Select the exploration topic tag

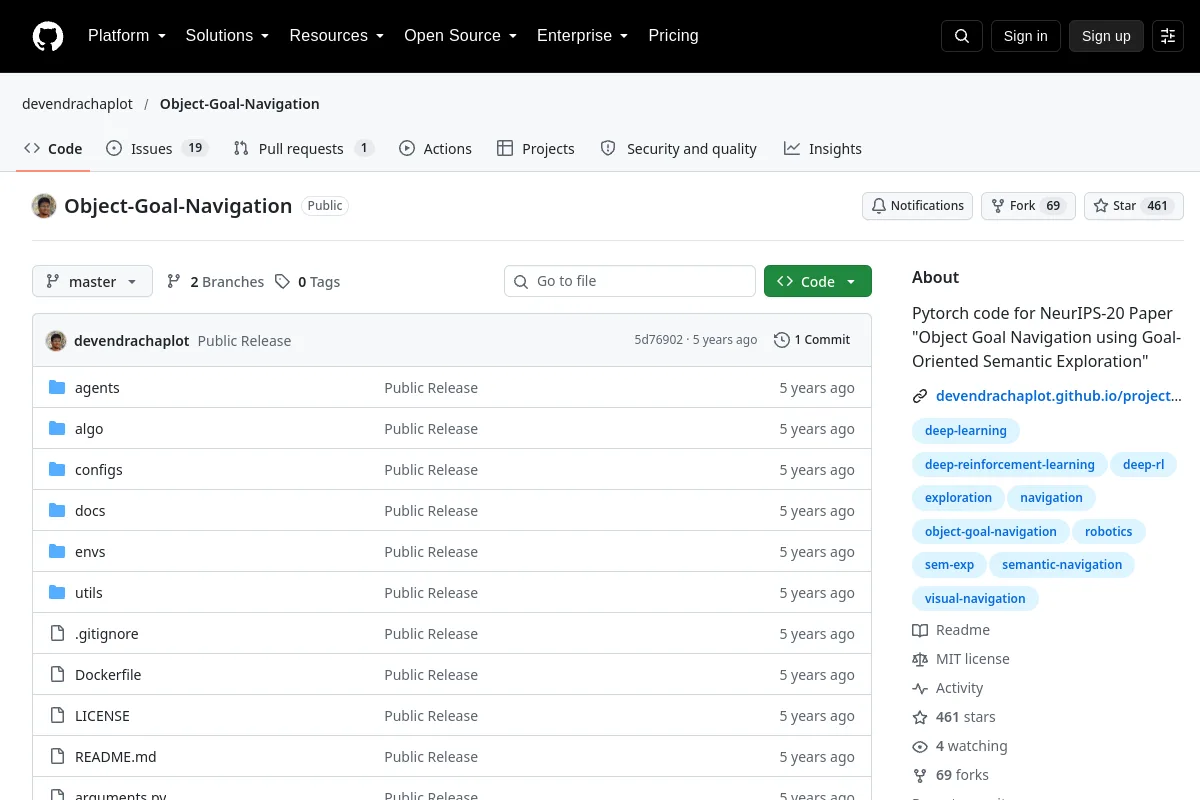point(958,498)
